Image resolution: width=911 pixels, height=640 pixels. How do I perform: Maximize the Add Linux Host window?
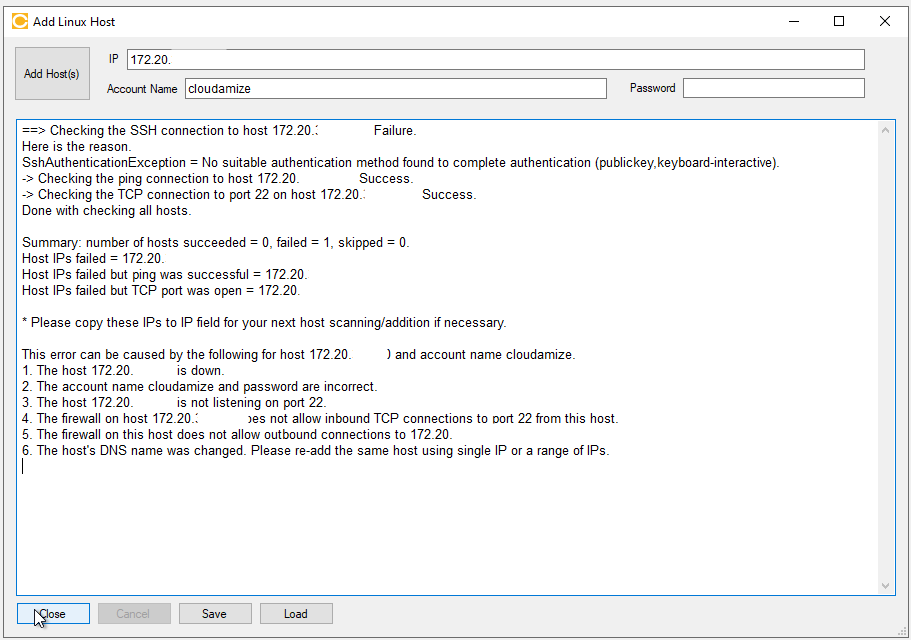coord(839,21)
